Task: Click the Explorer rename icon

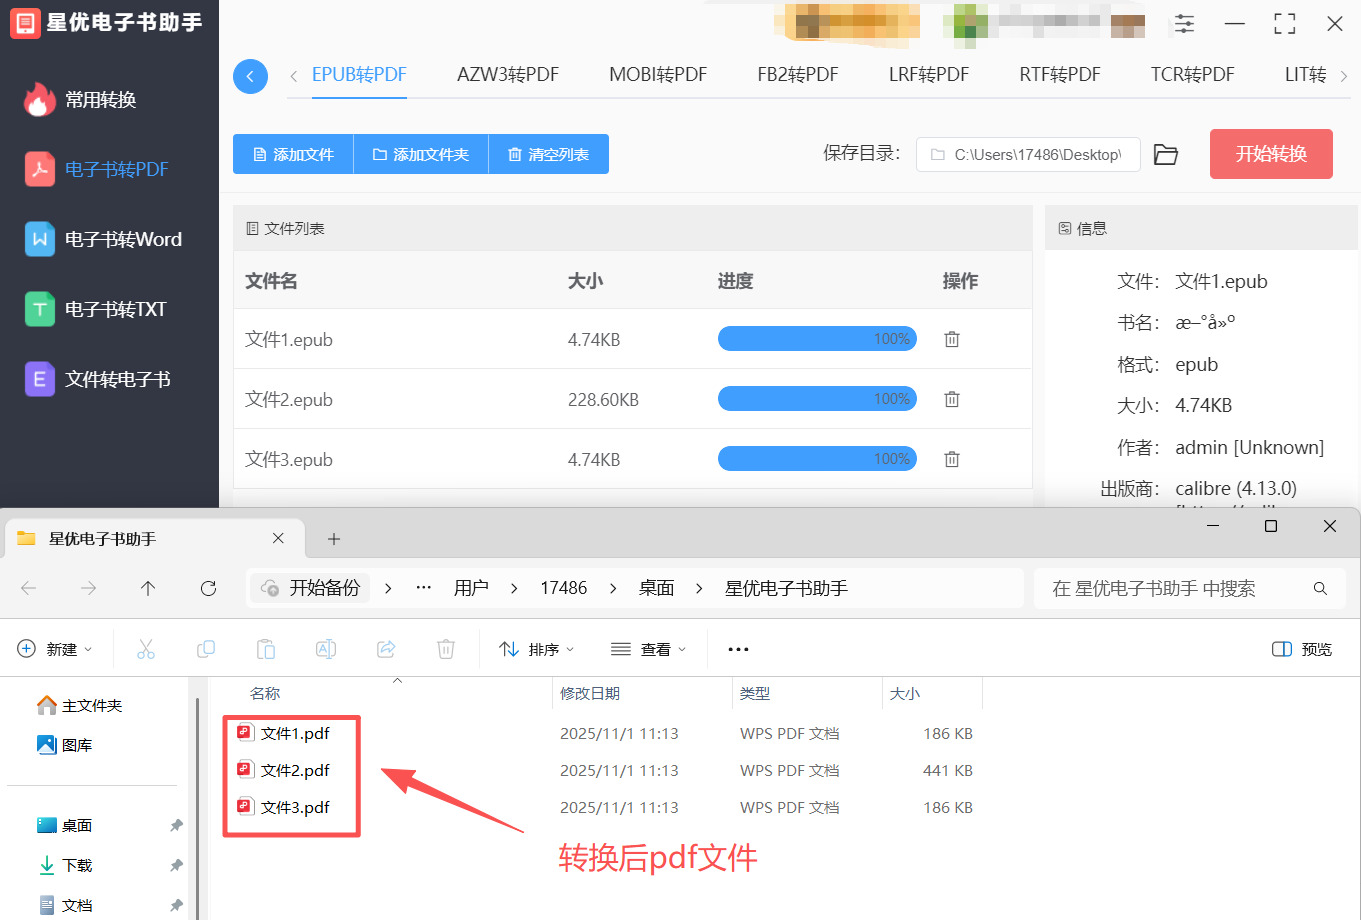Action: coord(326,649)
